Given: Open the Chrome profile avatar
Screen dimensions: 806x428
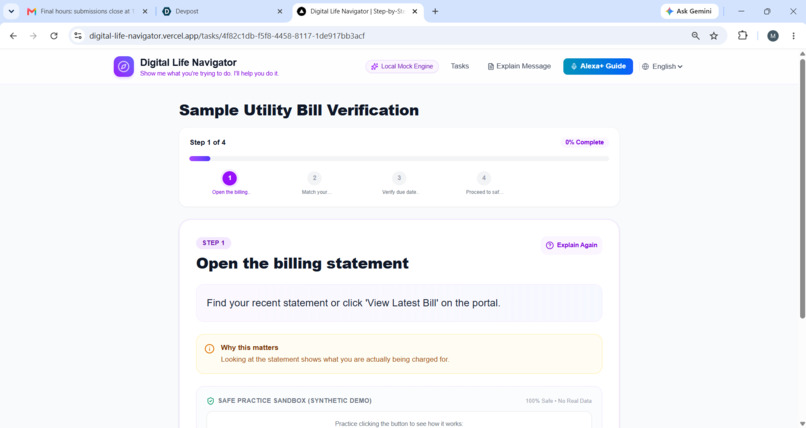Looking at the screenshot, I should pos(773,35).
